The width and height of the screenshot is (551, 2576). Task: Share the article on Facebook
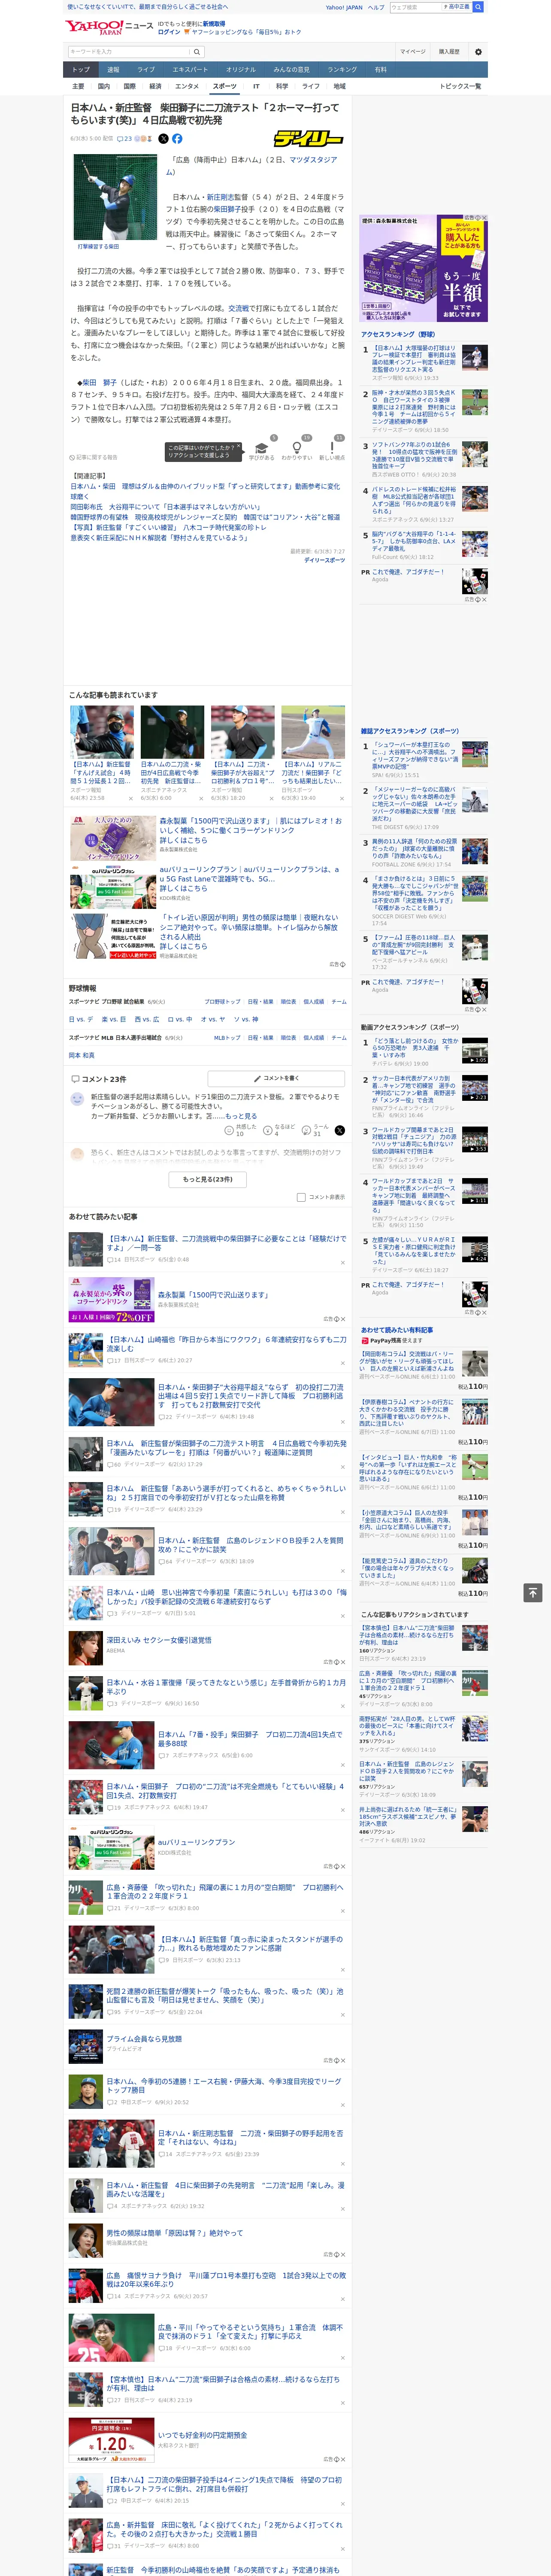(x=177, y=139)
